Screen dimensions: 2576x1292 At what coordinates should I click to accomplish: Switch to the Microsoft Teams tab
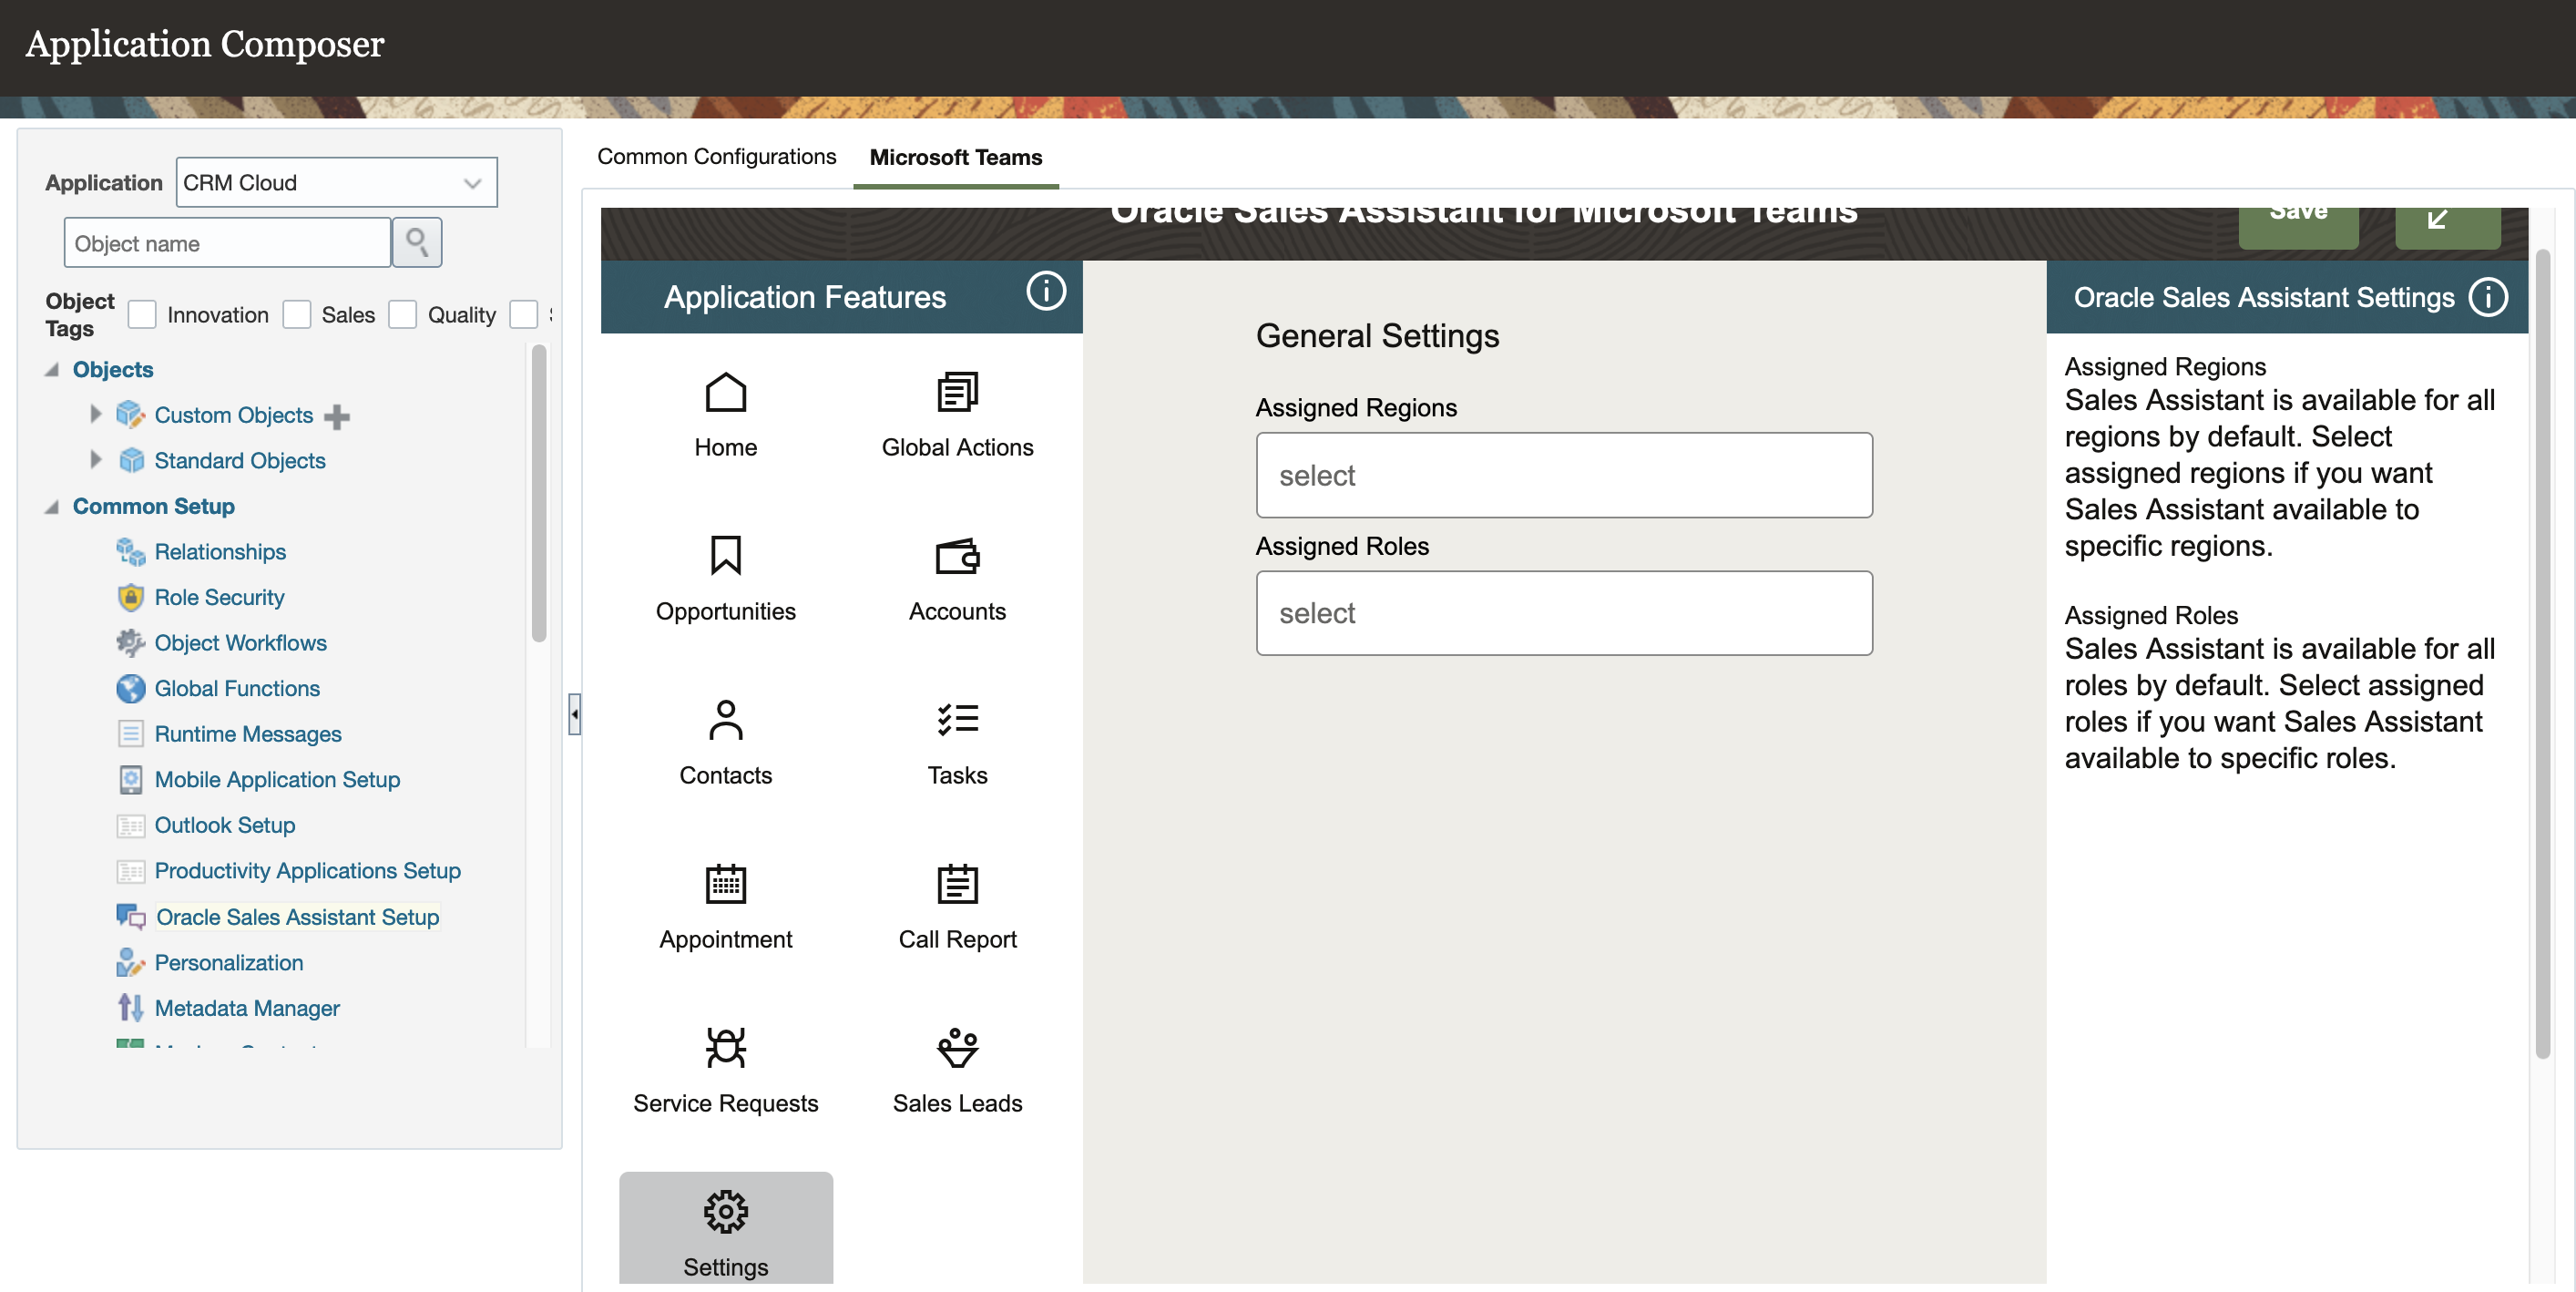coord(956,158)
